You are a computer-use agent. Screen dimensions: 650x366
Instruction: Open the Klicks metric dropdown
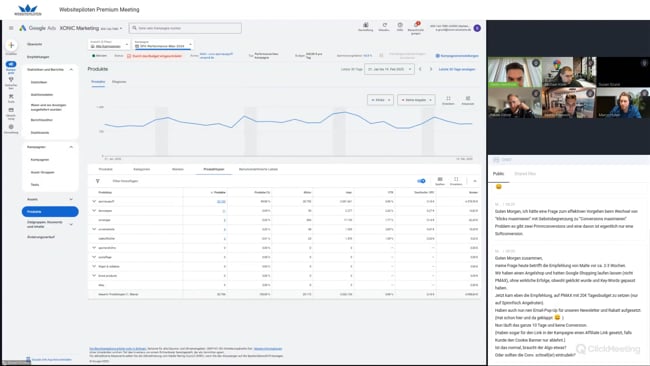tap(380, 100)
